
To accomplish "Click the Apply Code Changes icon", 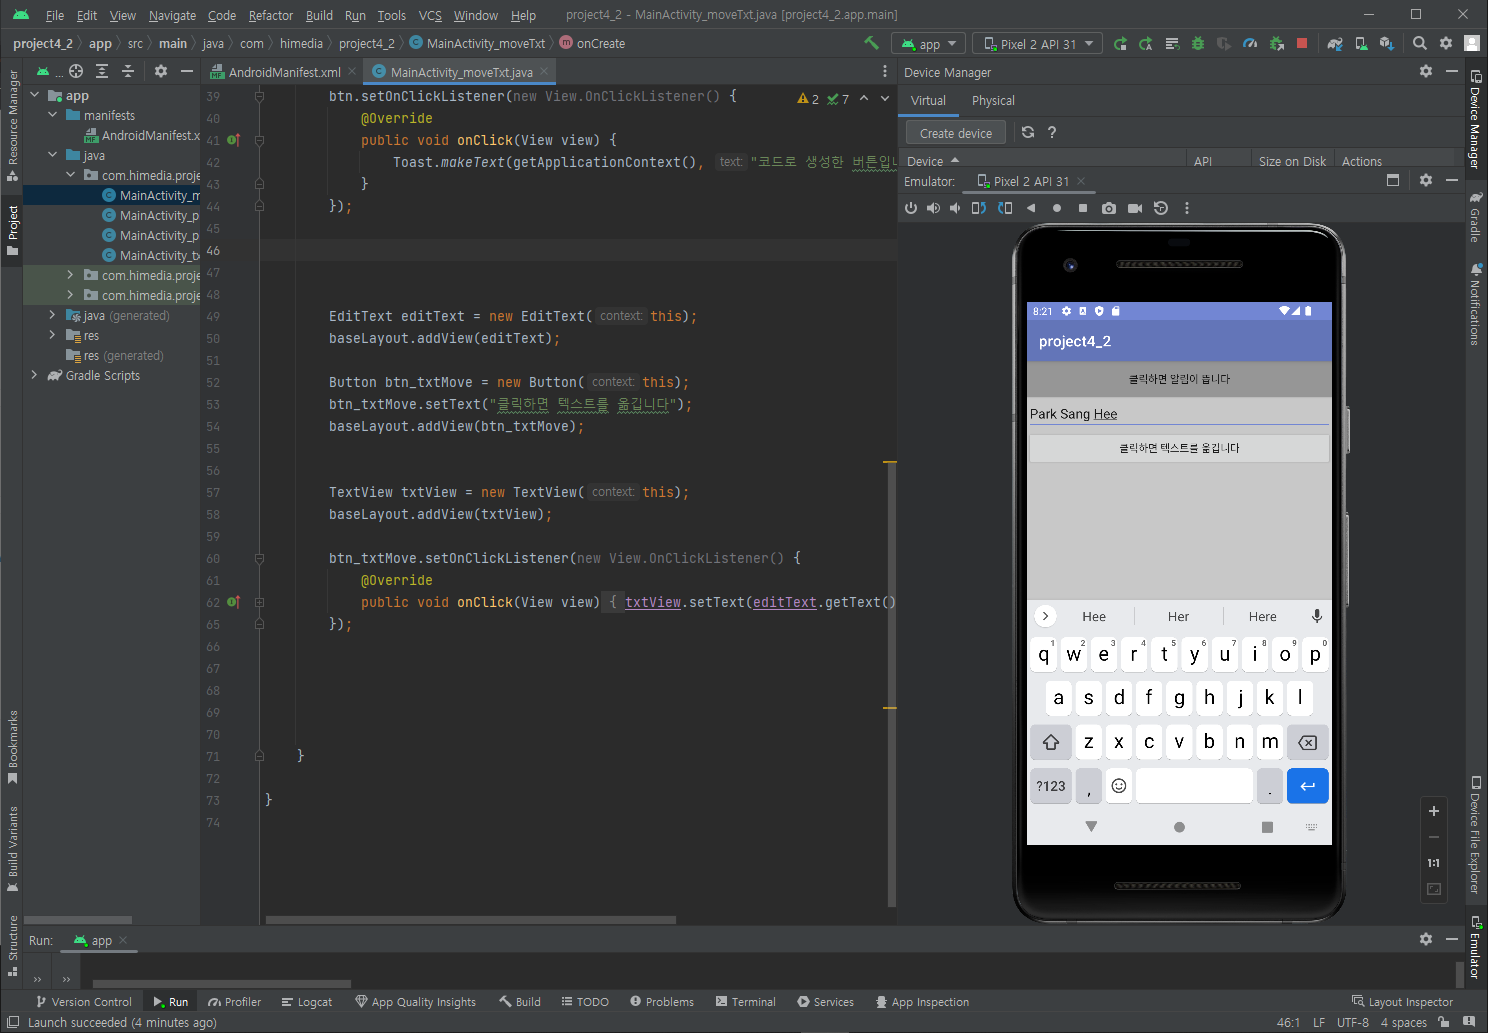I will [x=1172, y=44].
